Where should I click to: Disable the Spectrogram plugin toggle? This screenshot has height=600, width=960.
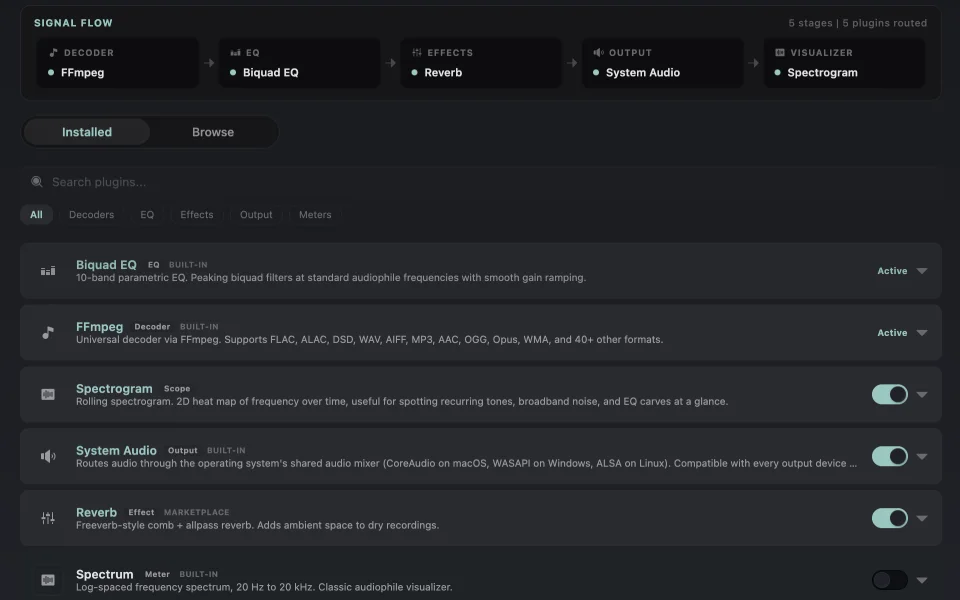[x=890, y=394]
